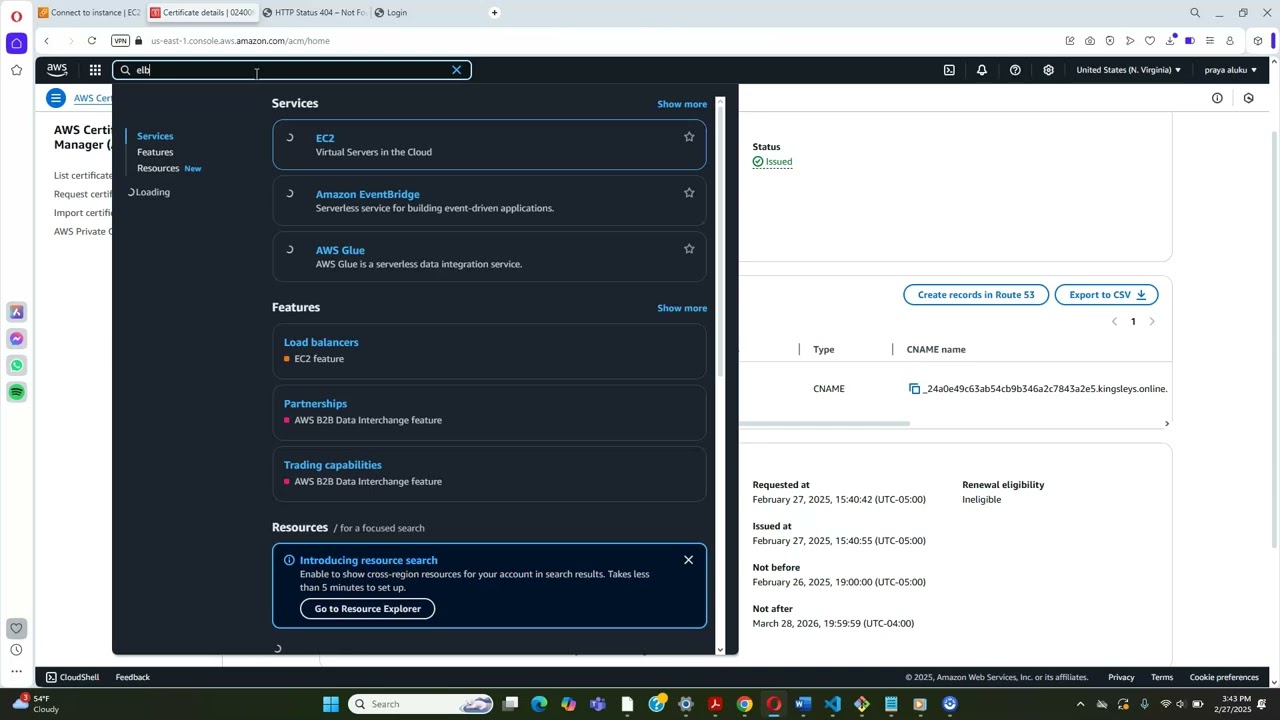Clear the AWS search box text

click(457, 70)
